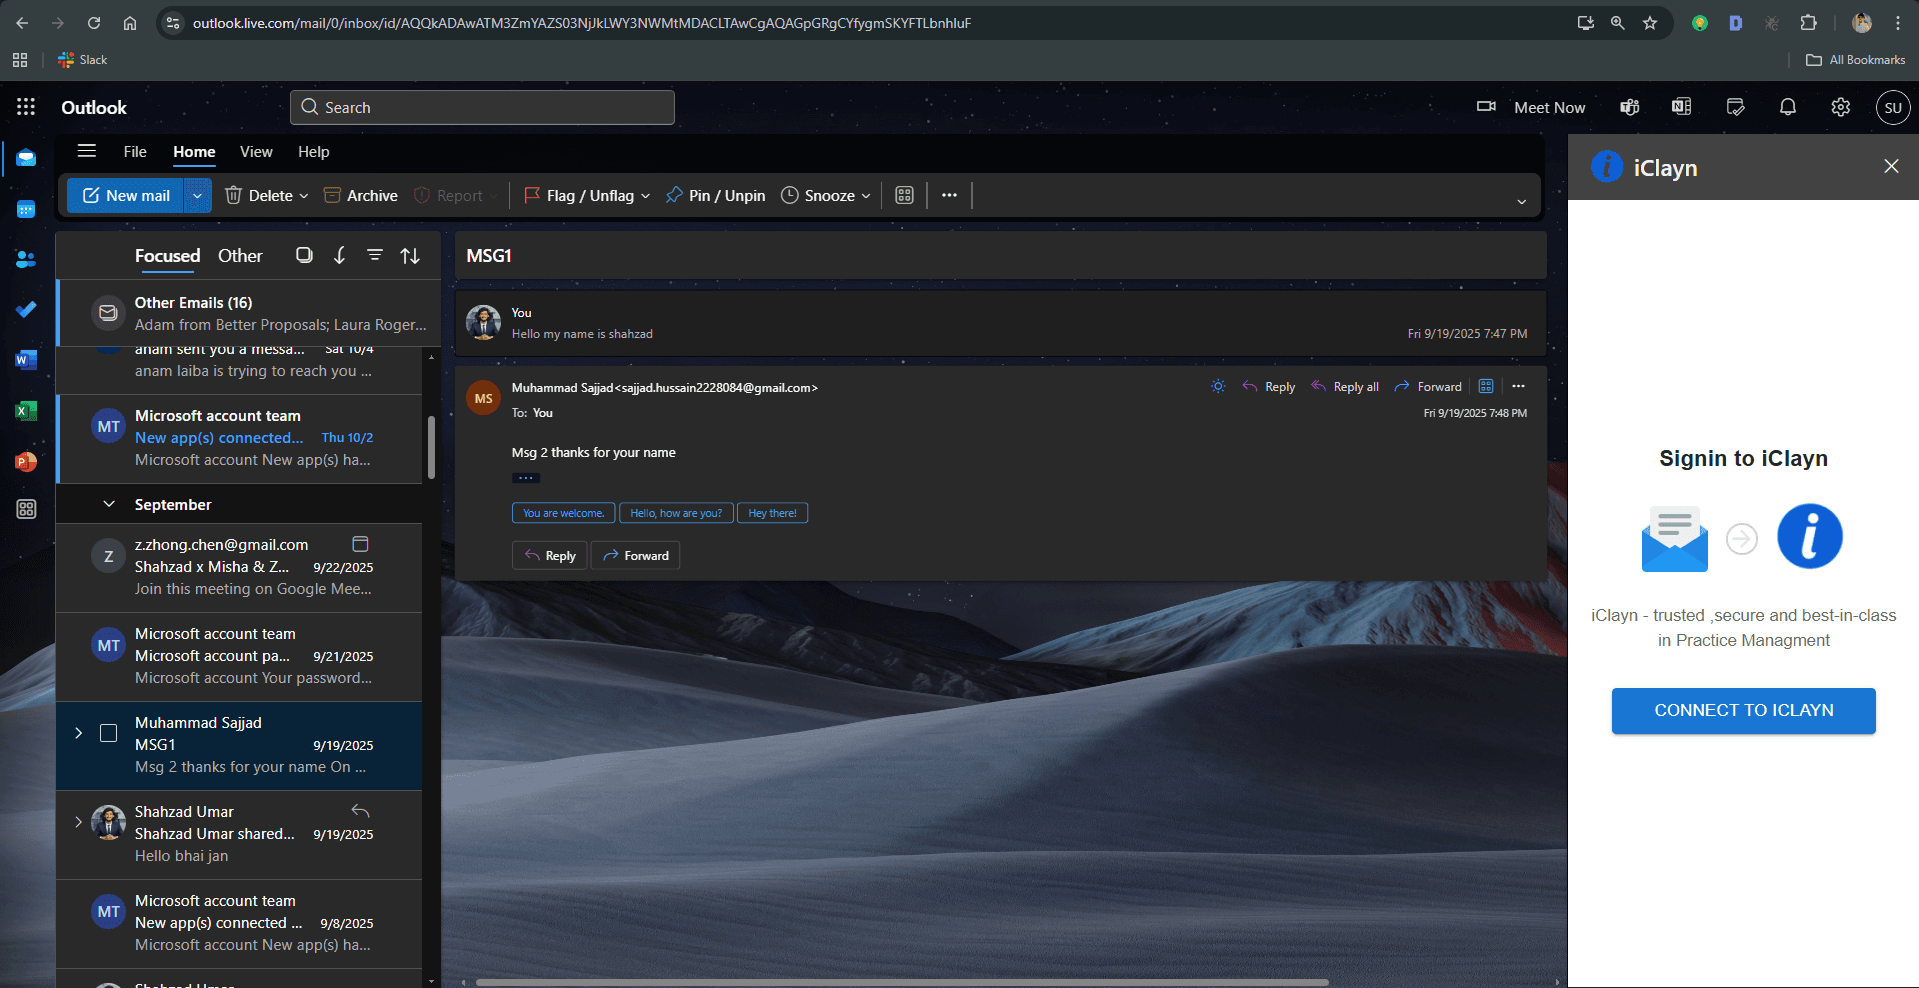Open the Outlook app launcher grid
The width and height of the screenshot is (1919, 988).
pos(26,107)
